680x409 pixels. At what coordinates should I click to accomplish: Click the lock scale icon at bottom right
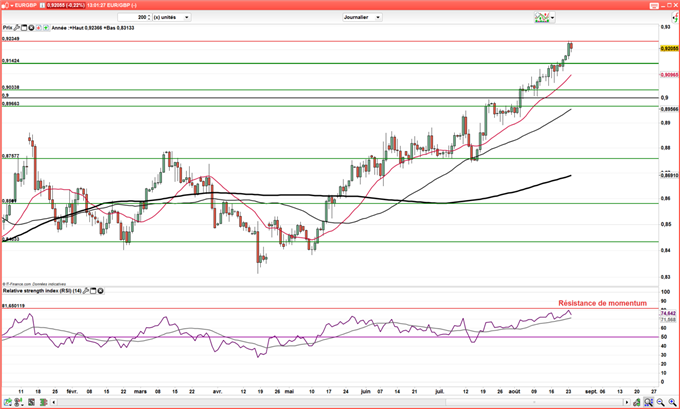click(637, 402)
